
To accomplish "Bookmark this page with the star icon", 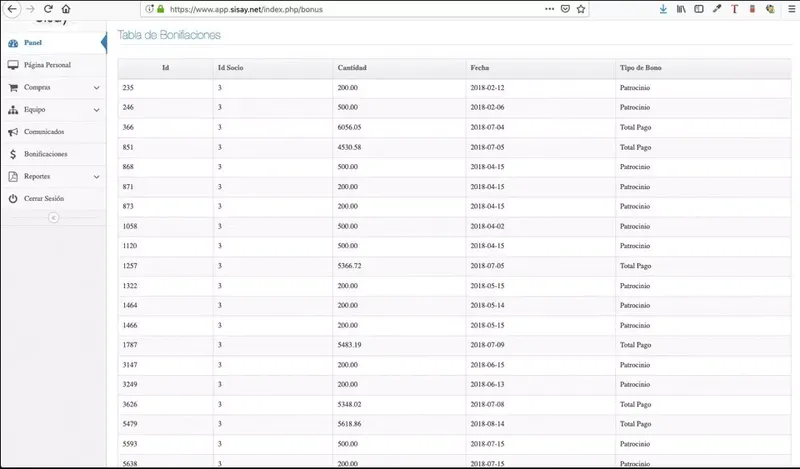I will [581, 9].
